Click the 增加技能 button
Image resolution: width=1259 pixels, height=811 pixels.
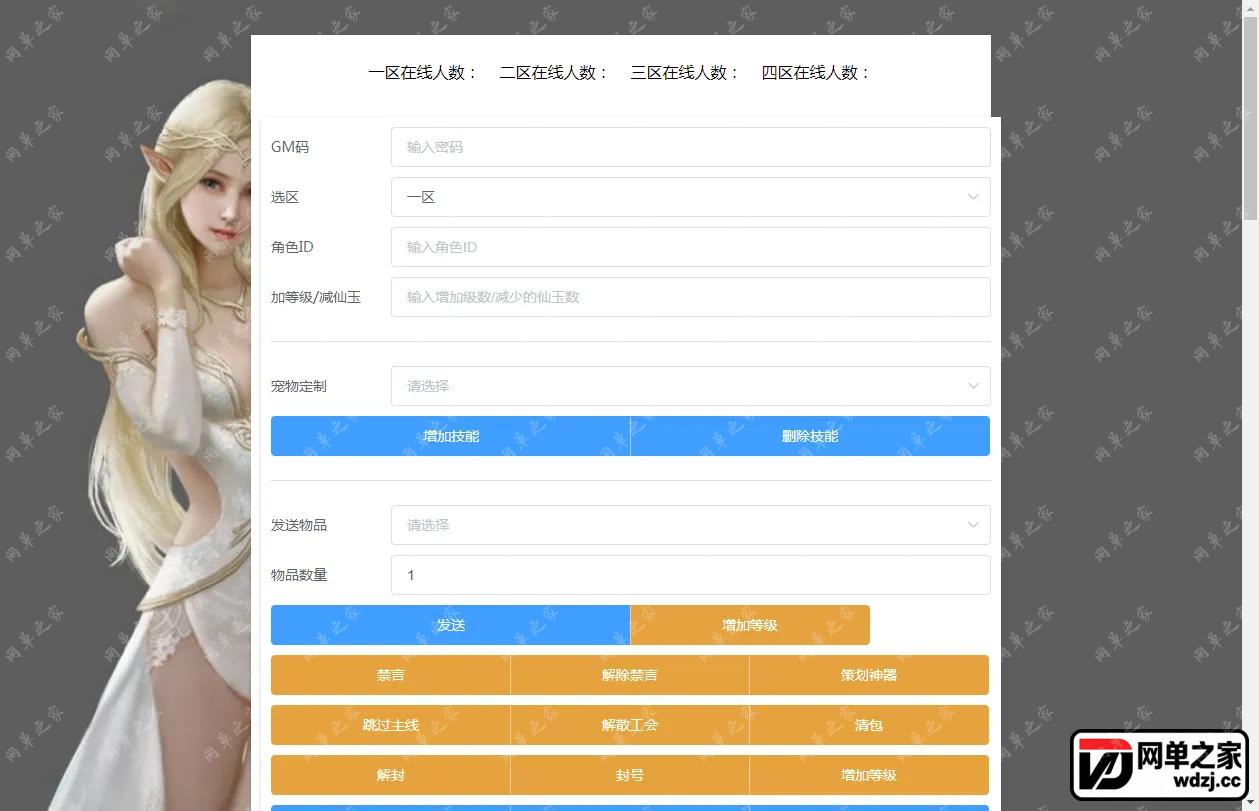(451, 436)
